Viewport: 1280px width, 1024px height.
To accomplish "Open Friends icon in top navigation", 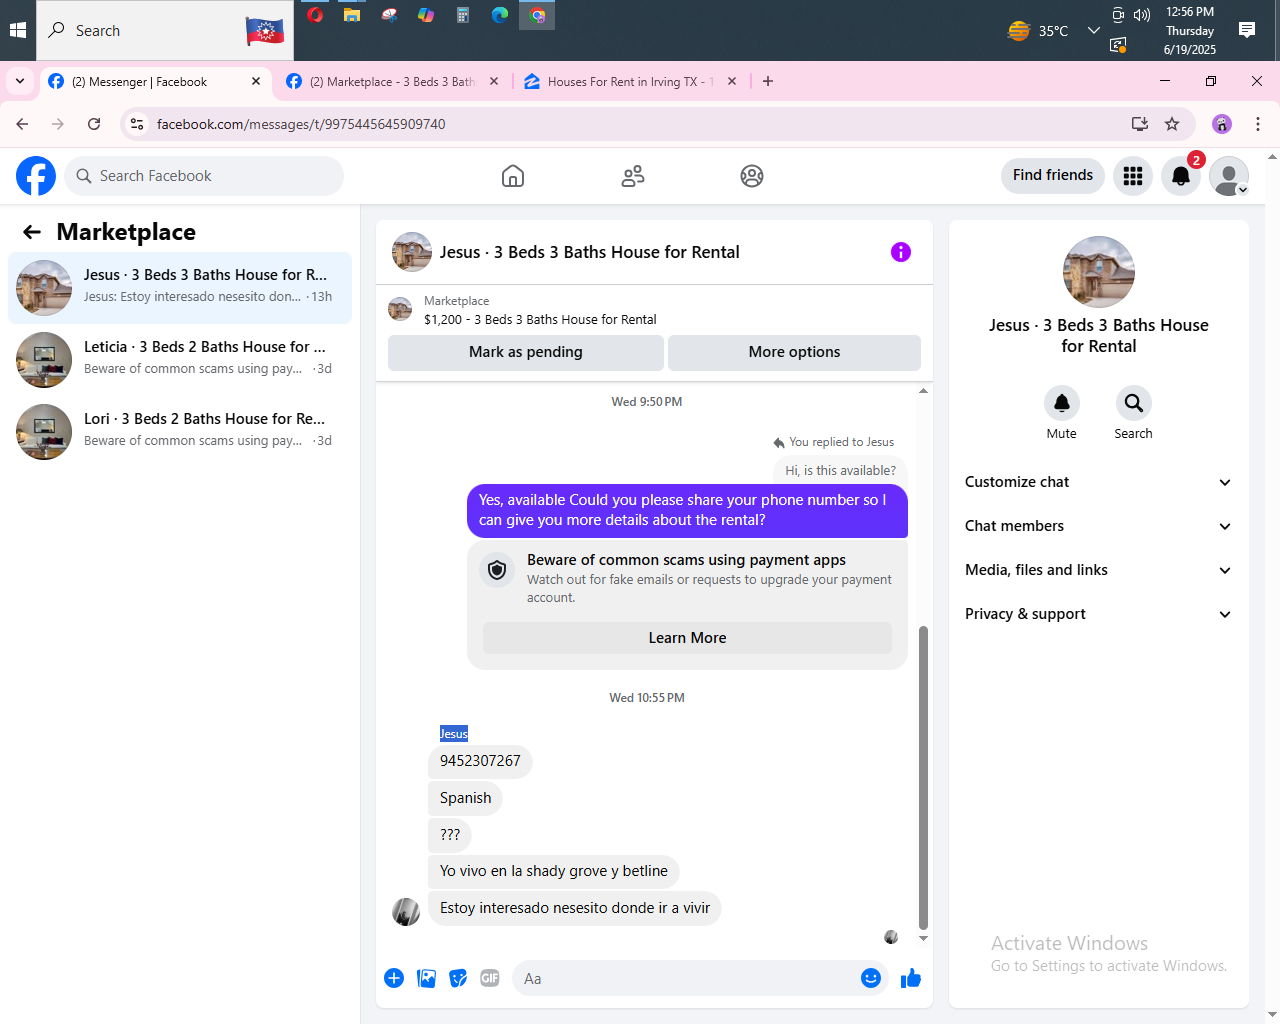I will click(633, 176).
